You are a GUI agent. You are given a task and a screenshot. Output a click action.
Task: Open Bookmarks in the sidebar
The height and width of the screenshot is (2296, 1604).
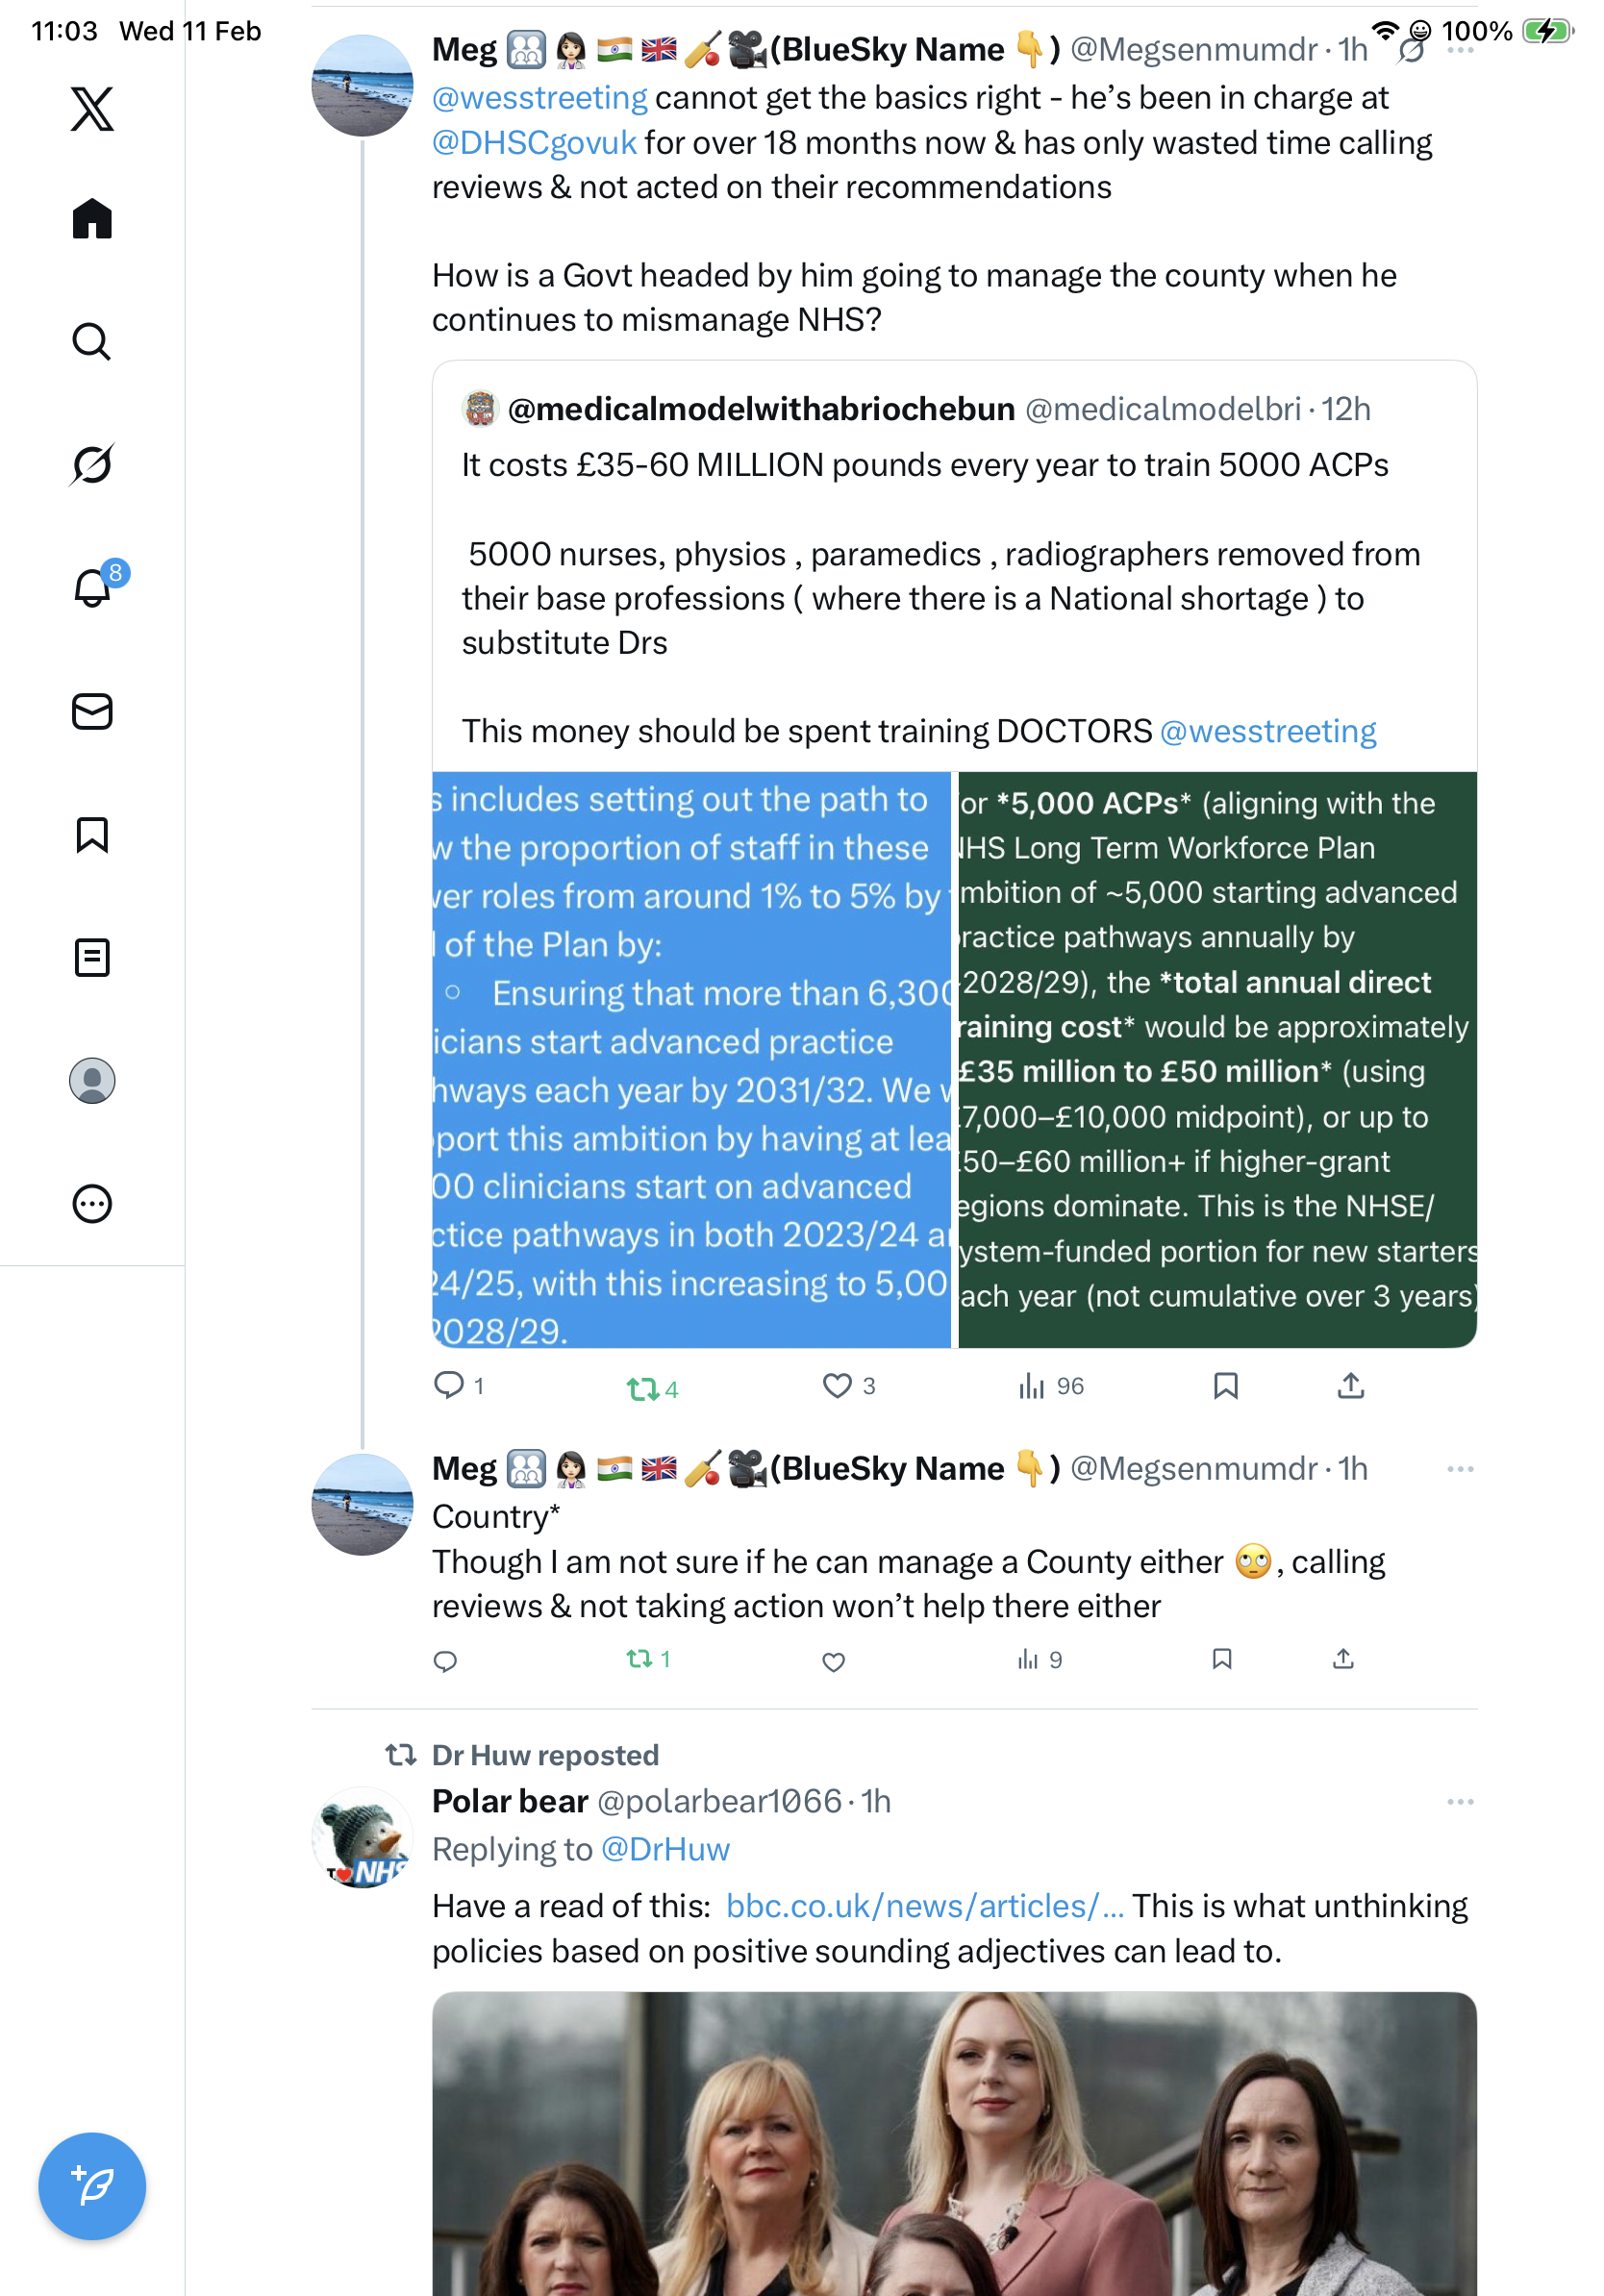coord(92,834)
